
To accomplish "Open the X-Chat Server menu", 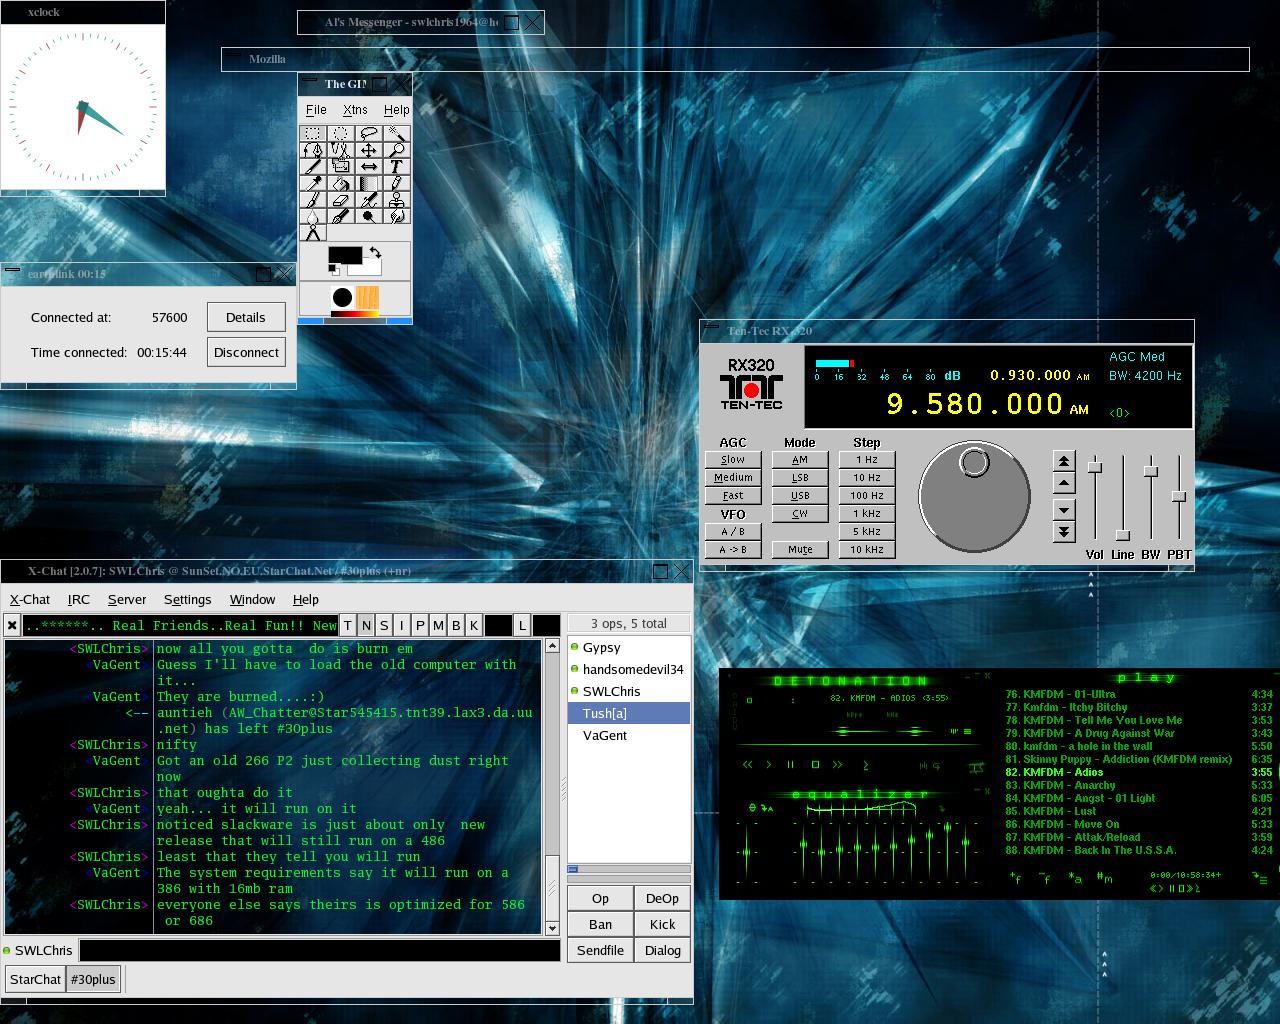I will (127, 599).
